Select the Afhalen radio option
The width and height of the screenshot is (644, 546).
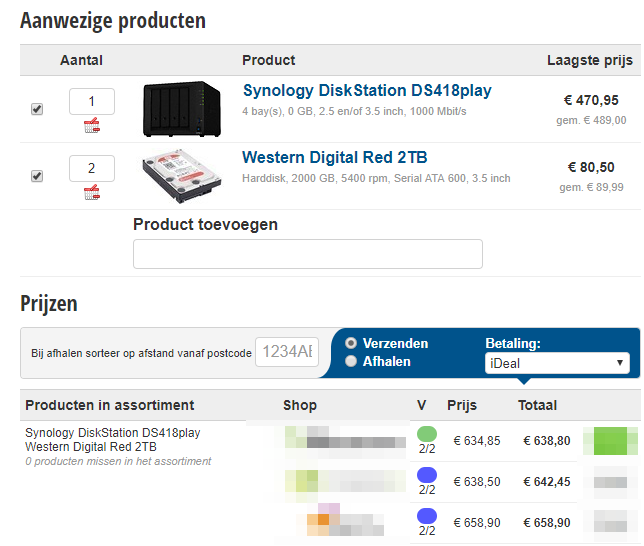click(351, 361)
